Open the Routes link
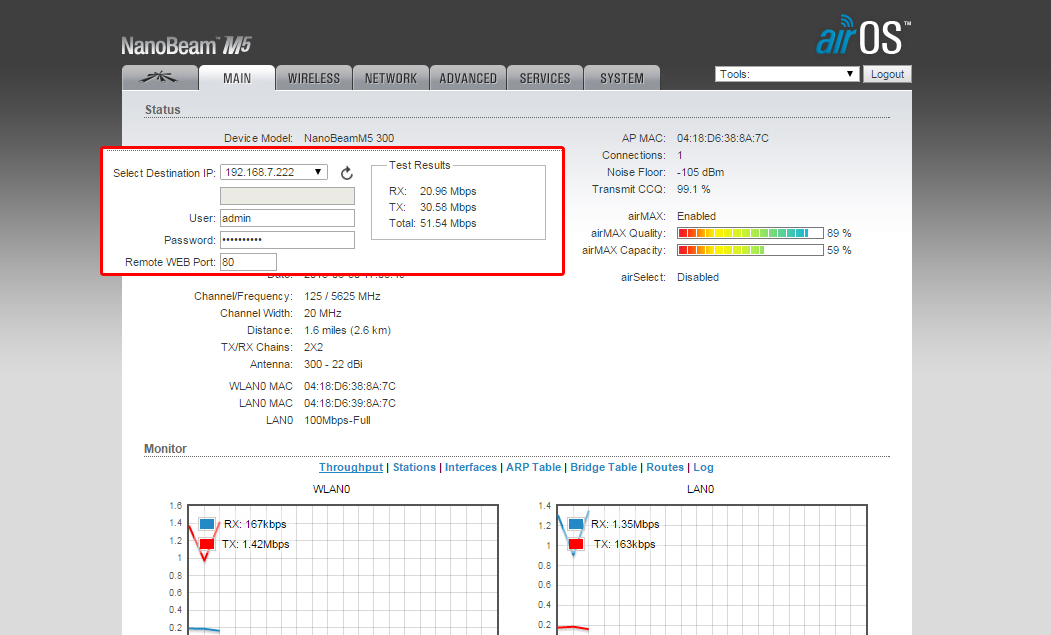1051x635 pixels. (x=665, y=467)
